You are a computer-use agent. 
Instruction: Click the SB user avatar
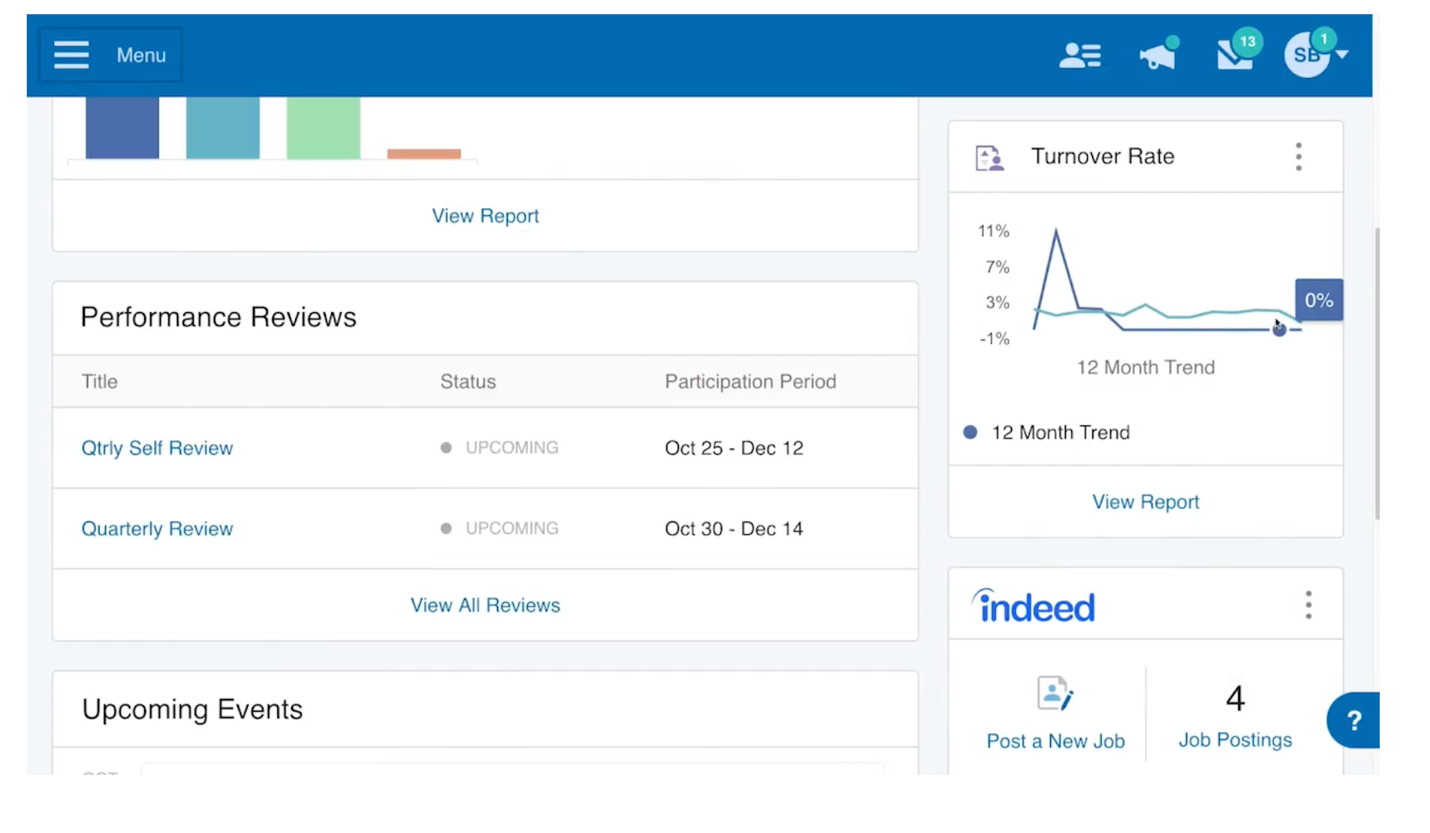(1306, 55)
